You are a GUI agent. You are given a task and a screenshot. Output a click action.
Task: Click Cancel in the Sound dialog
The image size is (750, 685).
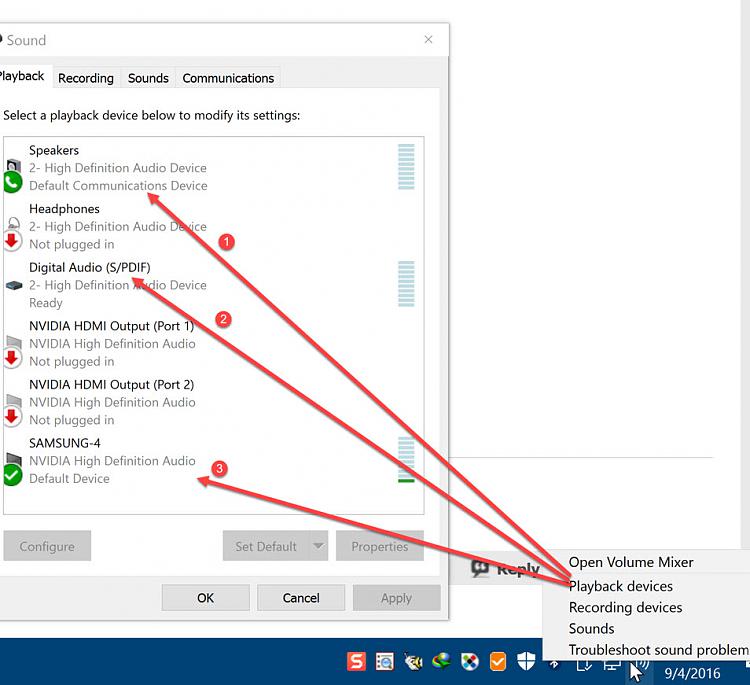click(x=301, y=597)
